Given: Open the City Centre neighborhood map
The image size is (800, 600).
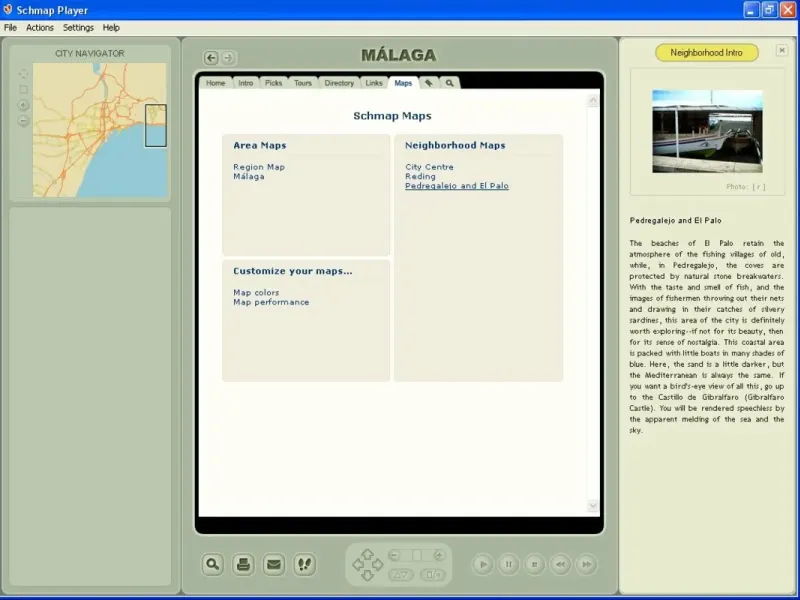Looking at the screenshot, I should tap(430, 167).
